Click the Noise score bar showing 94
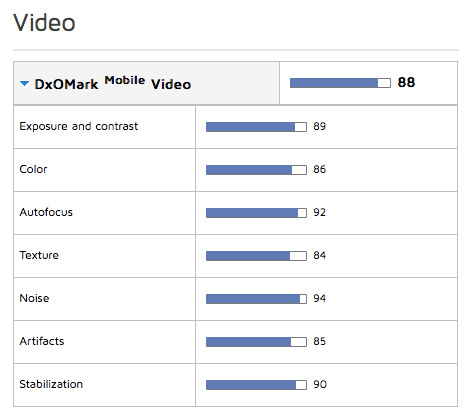This screenshot has width=464, height=413. coord(256,299)
